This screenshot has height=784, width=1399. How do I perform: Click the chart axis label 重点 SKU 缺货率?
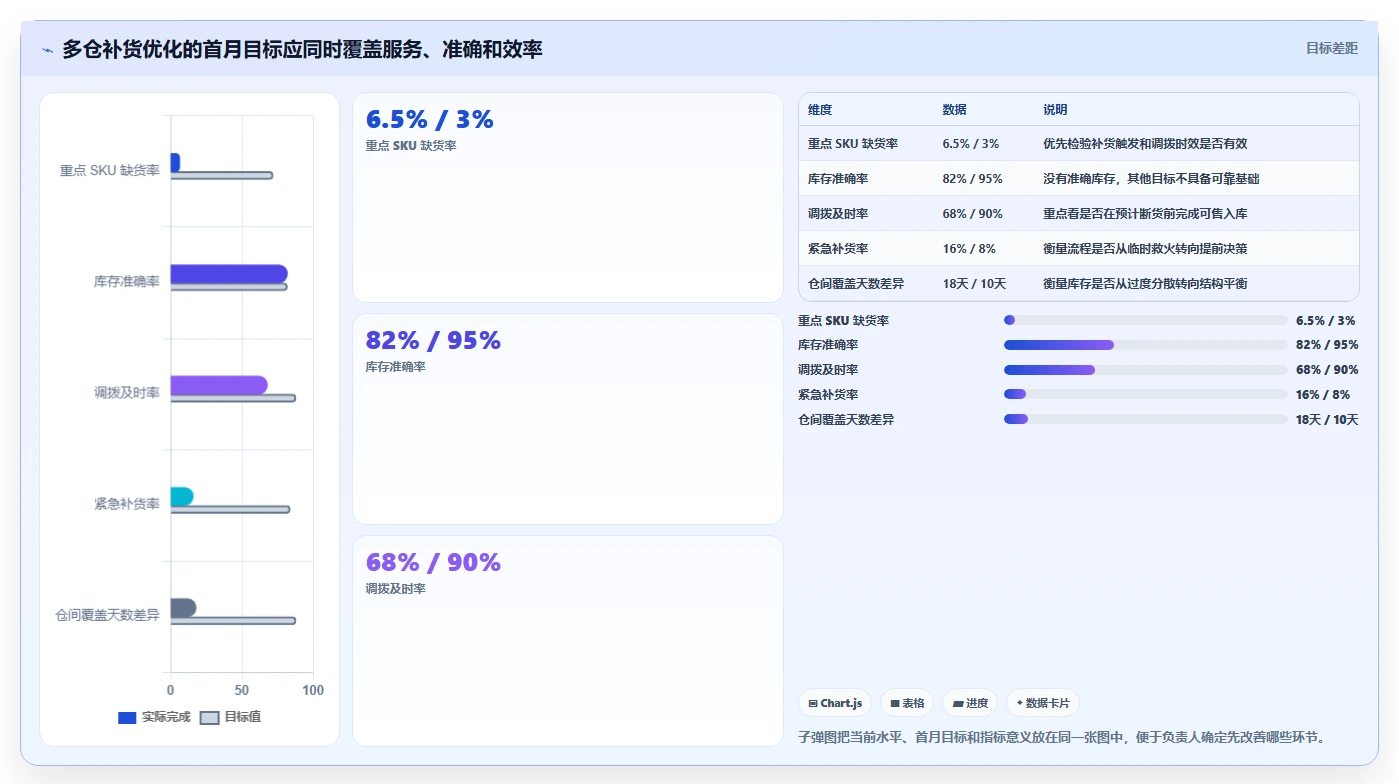click(x=110, y=171)
